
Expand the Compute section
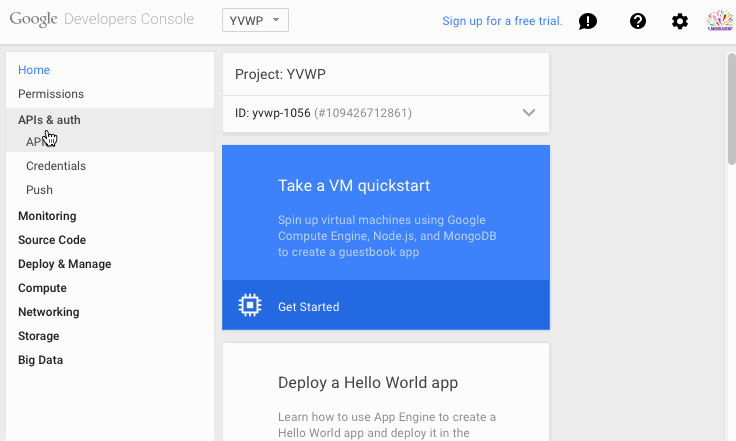tap(42, 288)
